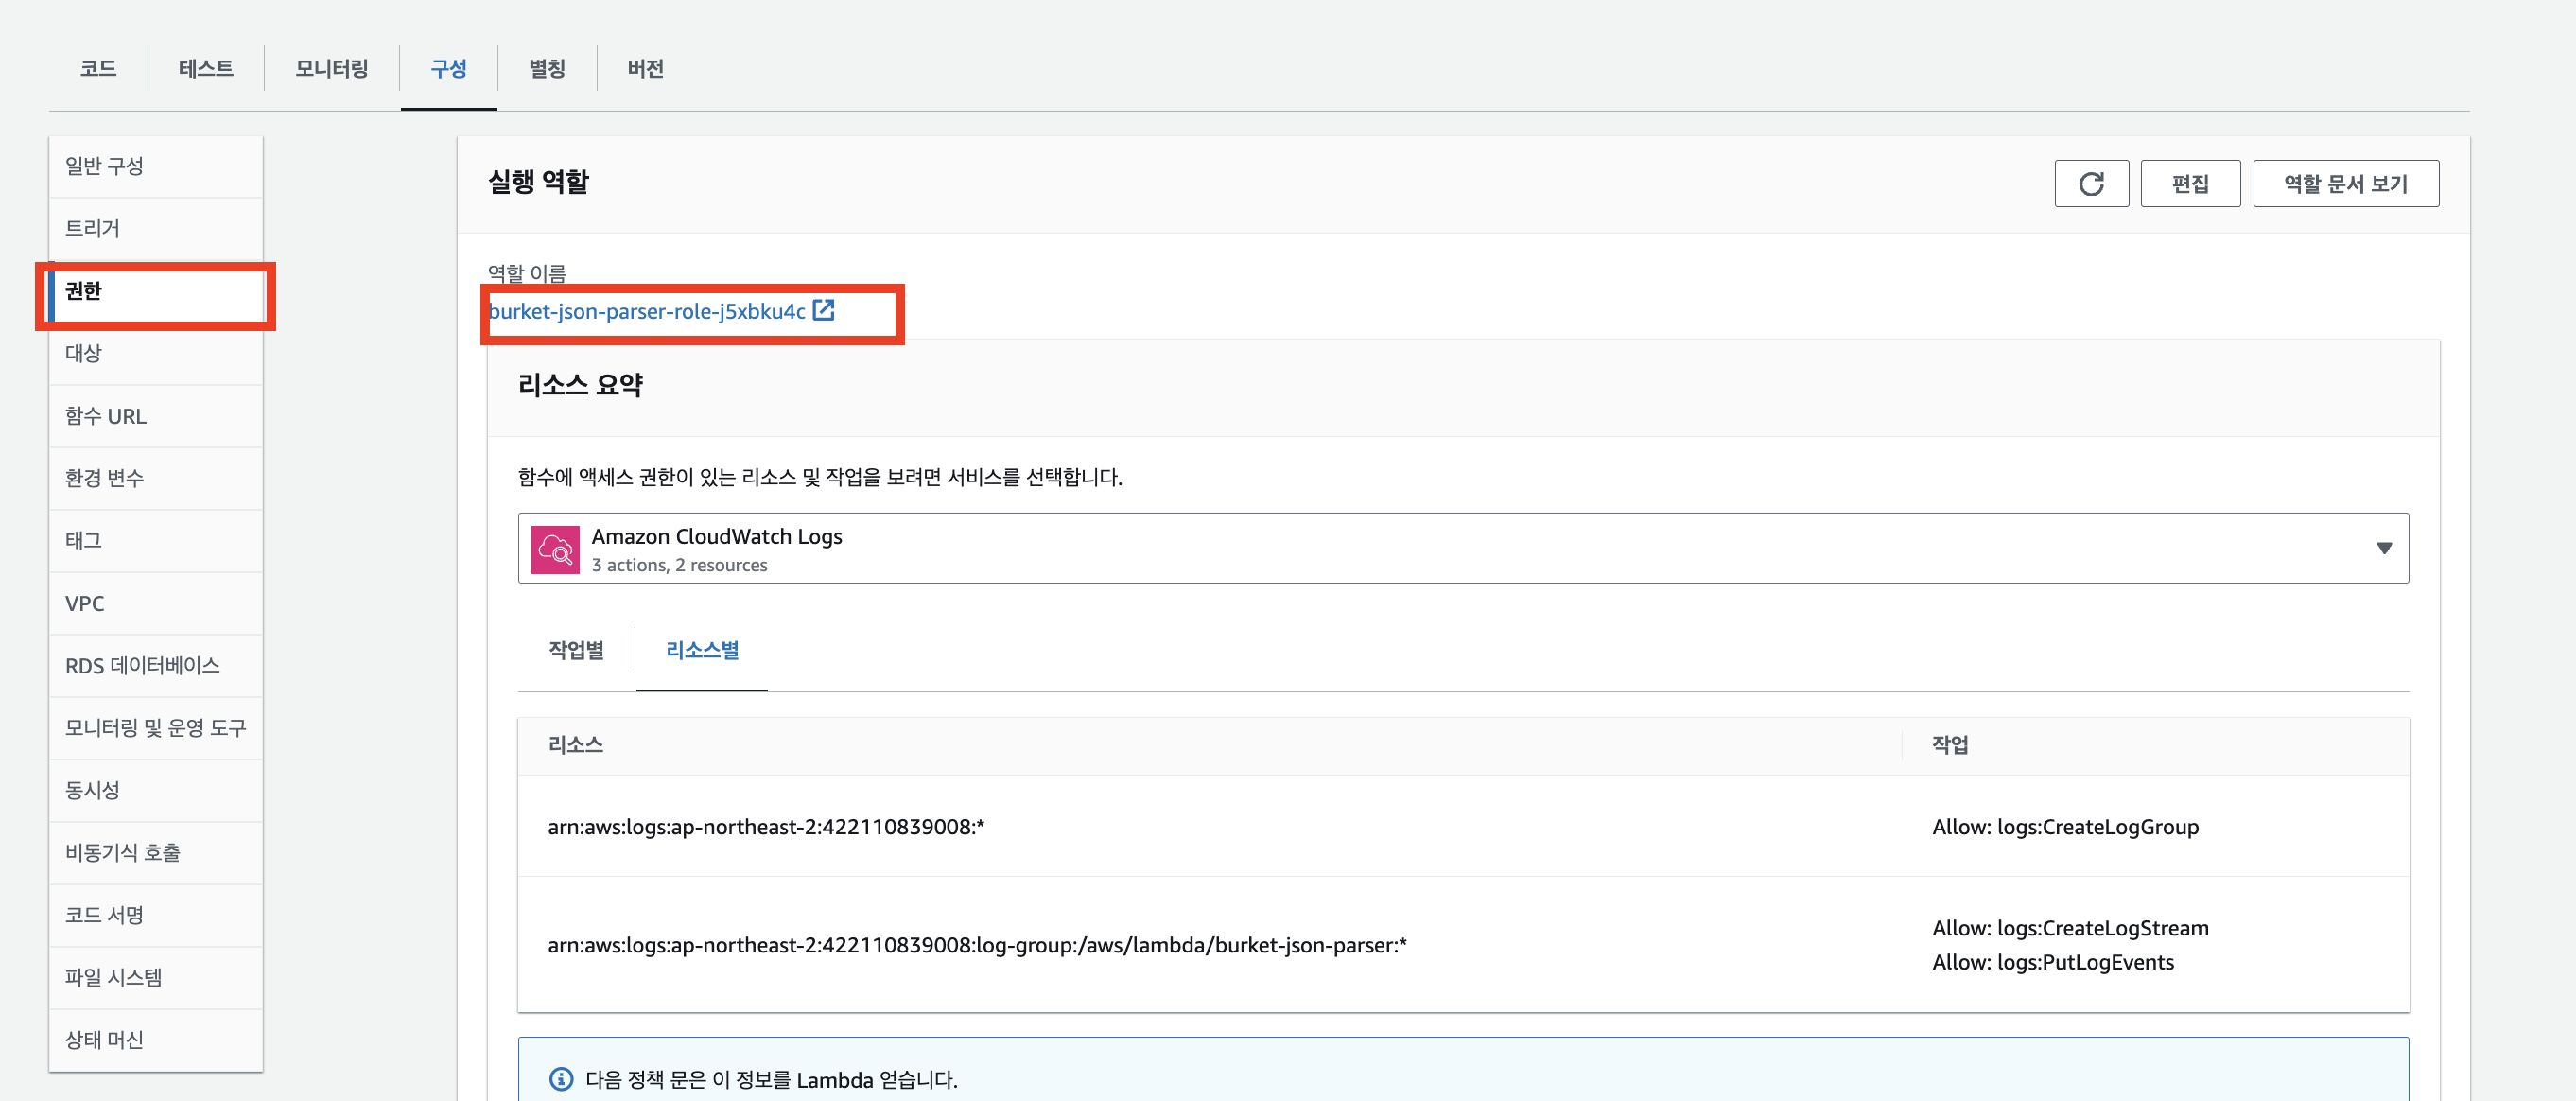Click the external link icon beside role name
This screenshot has height=1101, width=2576.
point(823,310)
